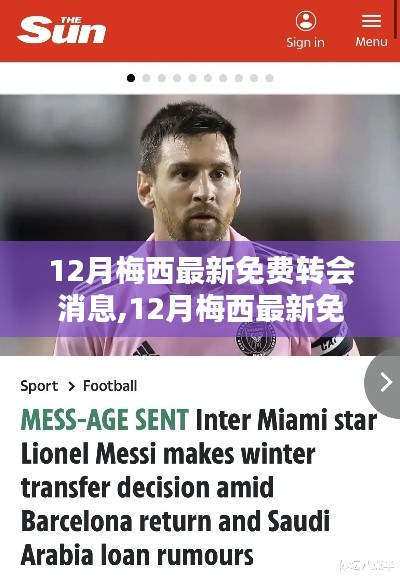Screen dimensions: 400x578
Task: Select the first carousel dot
Action: [x=131, y=78]
